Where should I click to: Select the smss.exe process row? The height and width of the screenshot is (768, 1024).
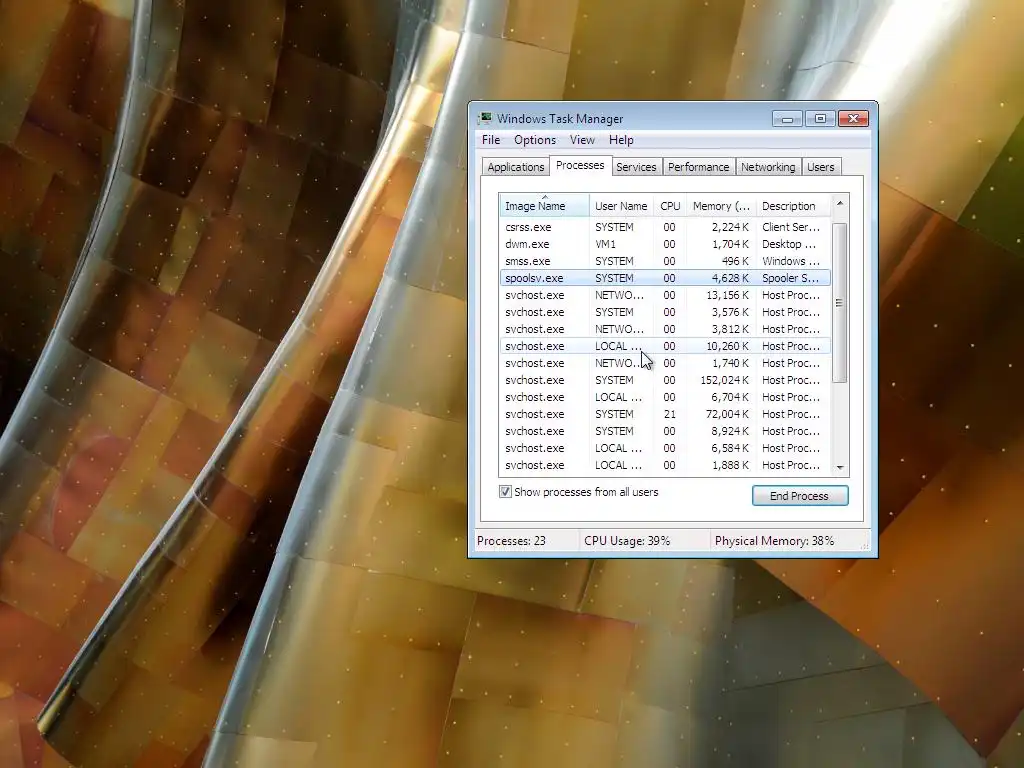tap(665, 261)
